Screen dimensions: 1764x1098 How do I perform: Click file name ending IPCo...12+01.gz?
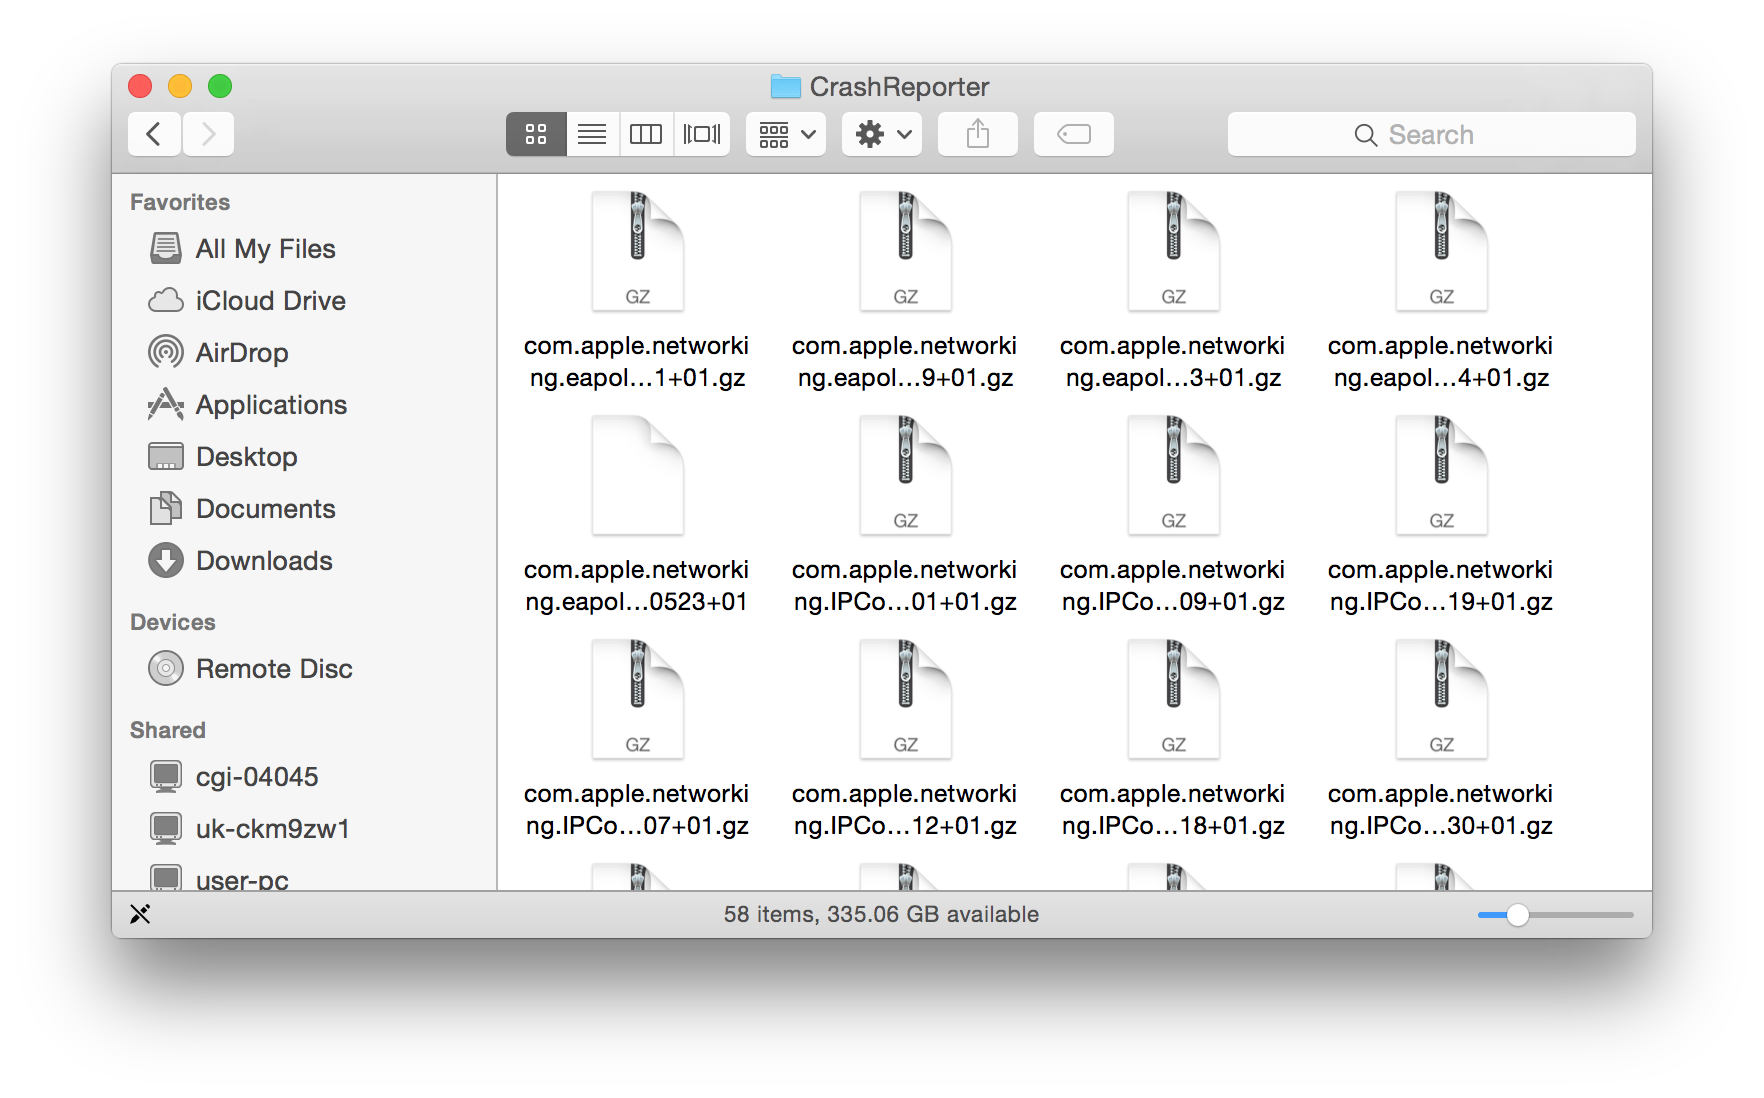(905, 810)
